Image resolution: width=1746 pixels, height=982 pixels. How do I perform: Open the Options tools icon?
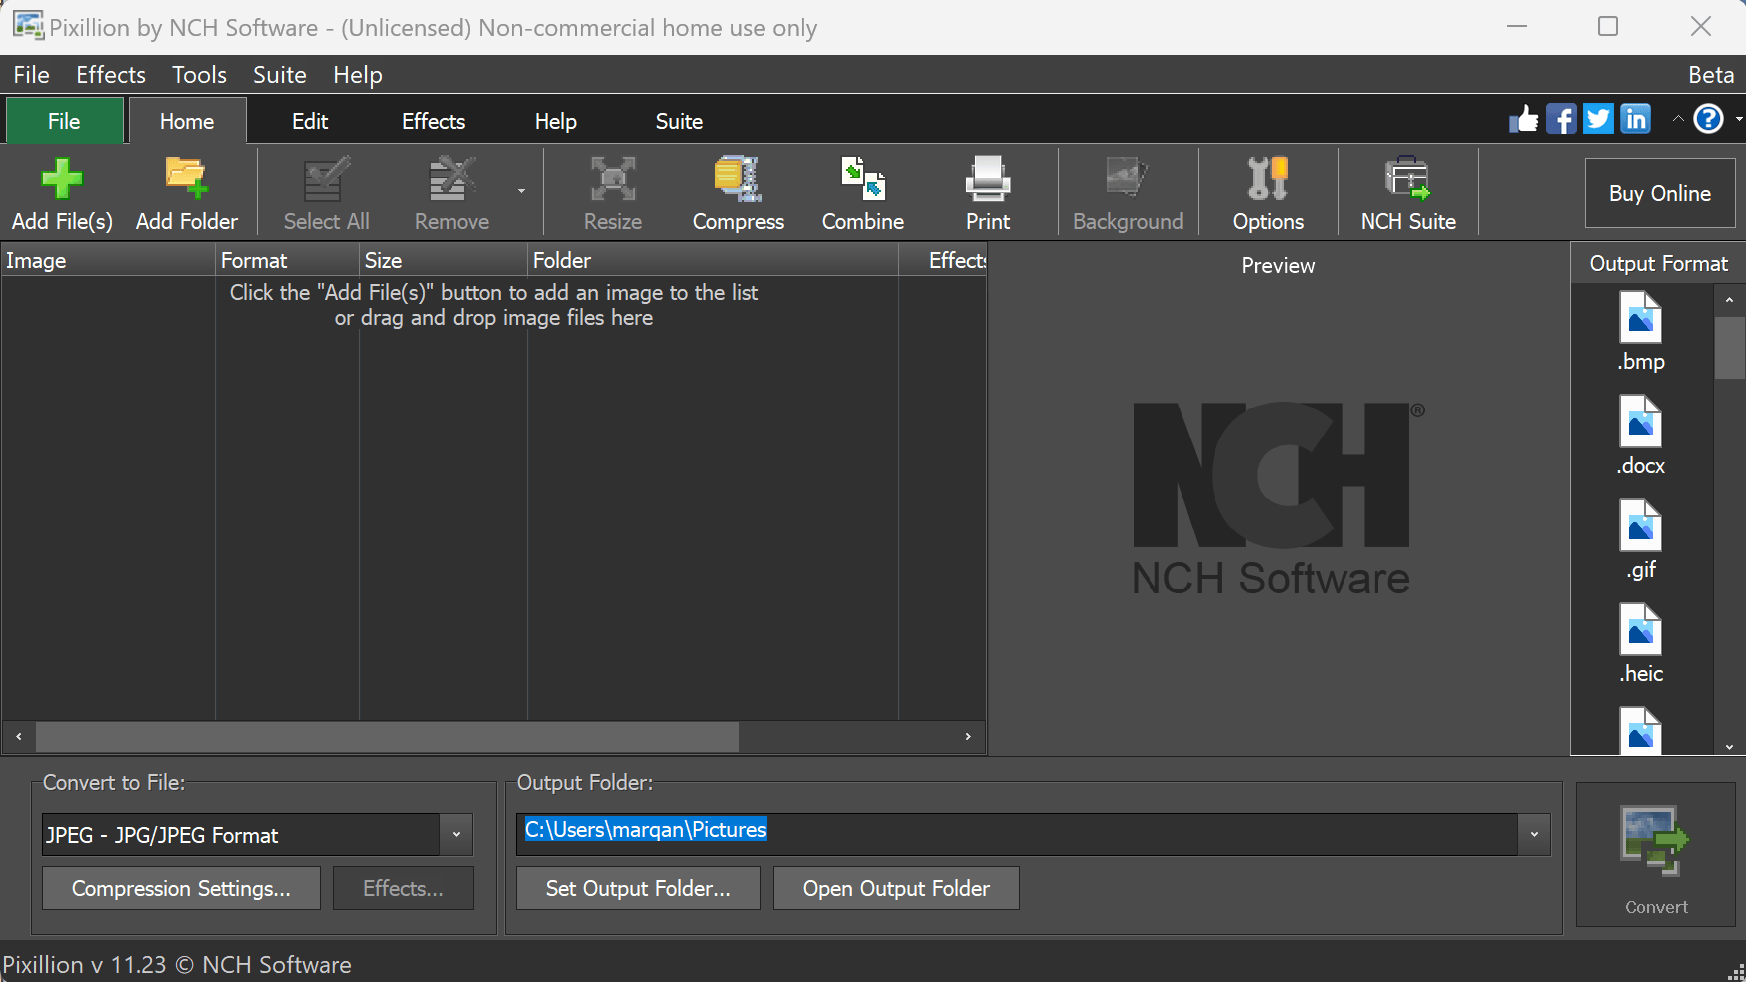1267,180
